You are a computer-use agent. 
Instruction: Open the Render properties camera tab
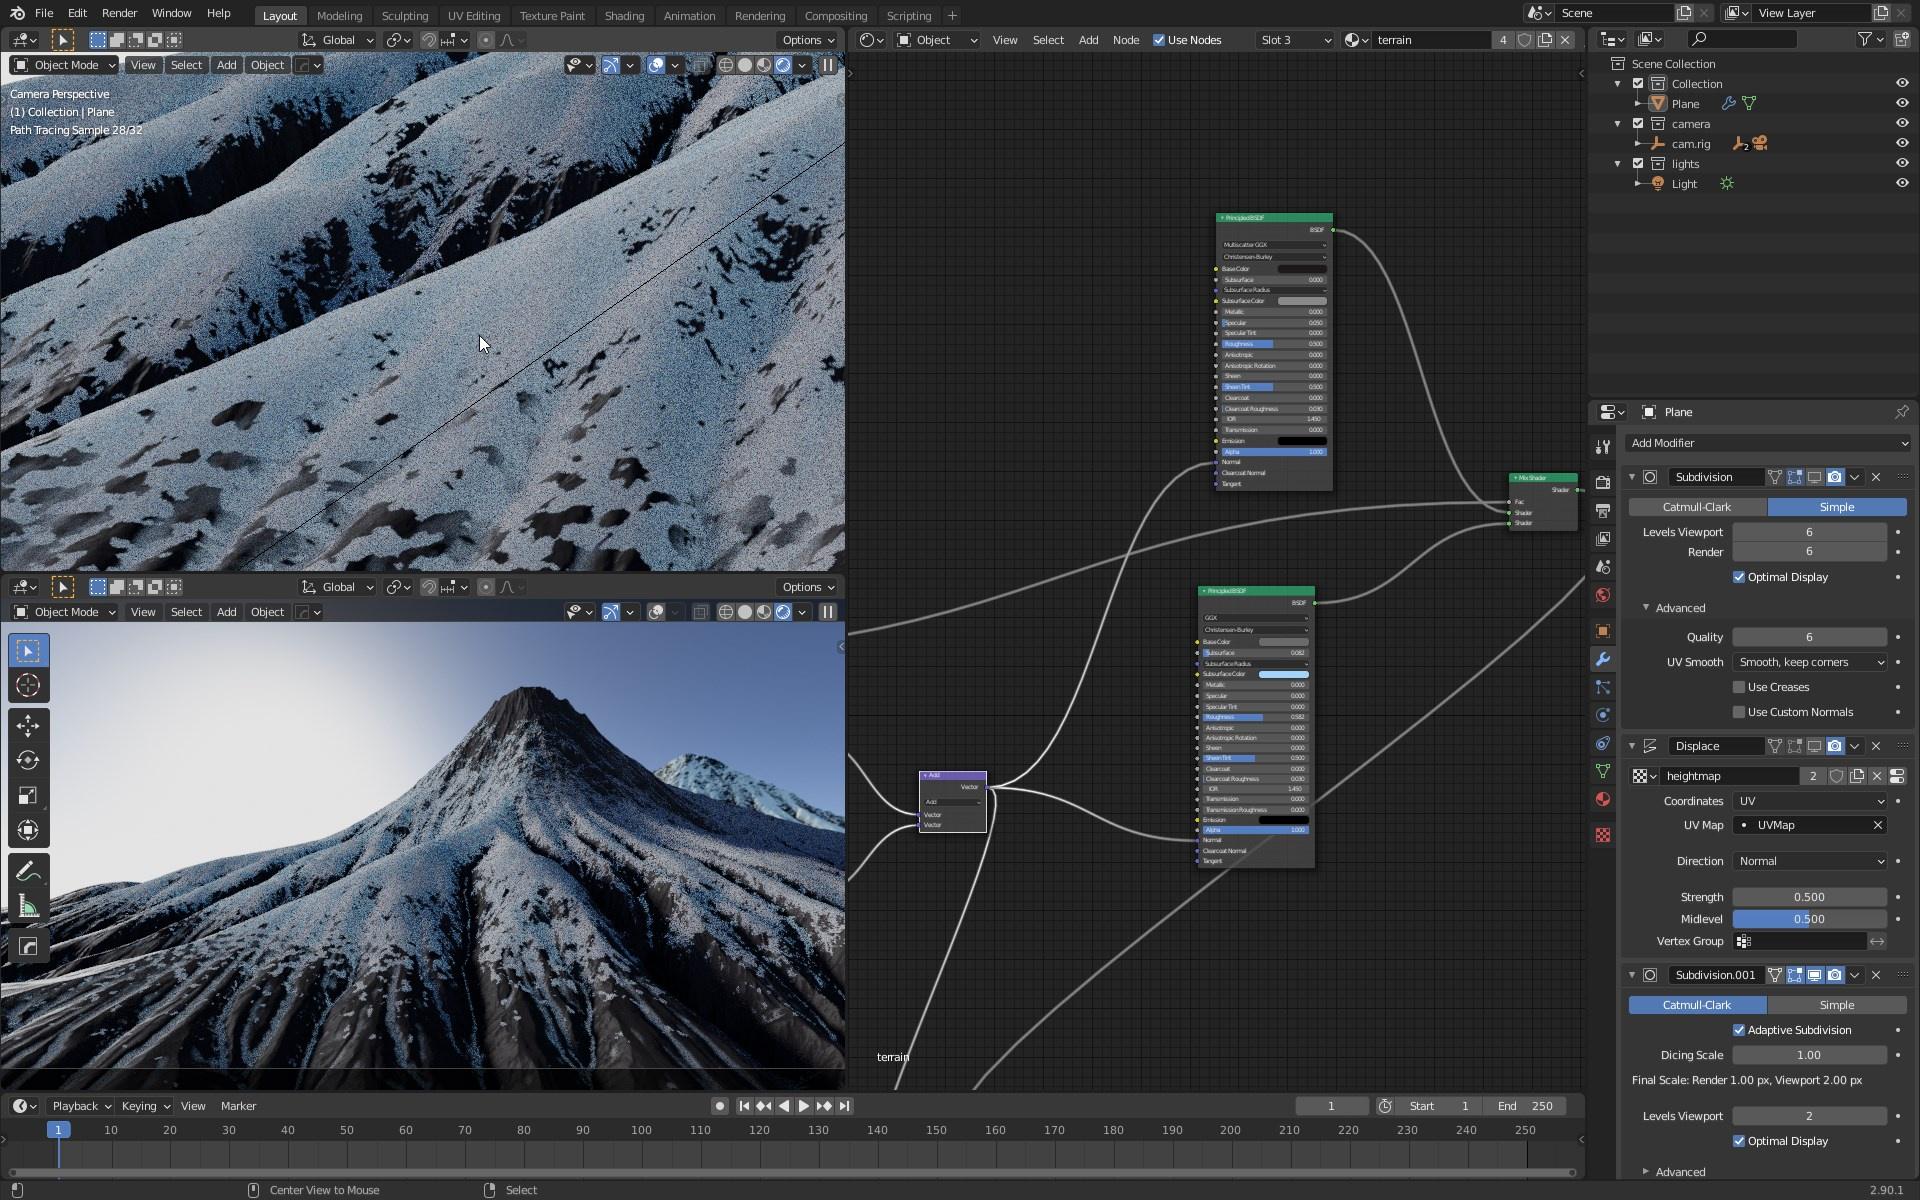[1603, 482]
